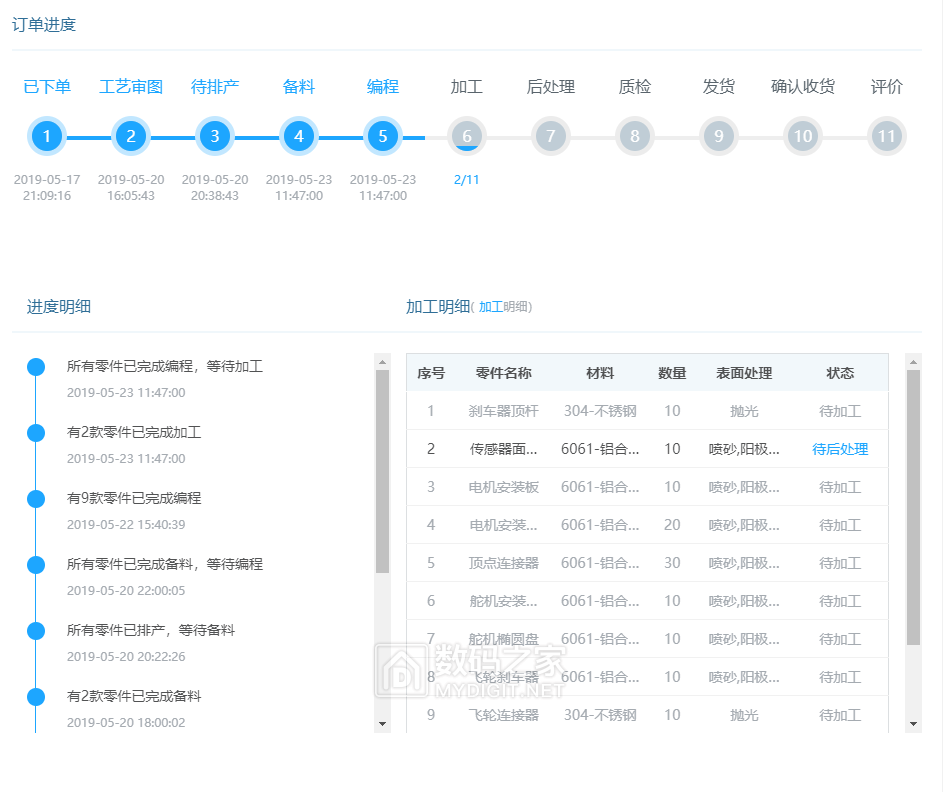Select step 11 circle for 评价
Viewport: 943px width, 792px height.
pos(887,137)
